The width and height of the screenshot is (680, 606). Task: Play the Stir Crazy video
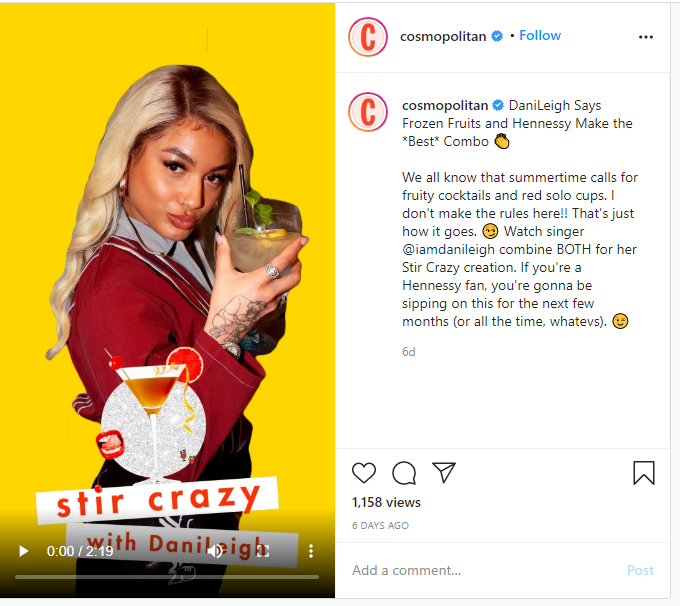[23, 551]
